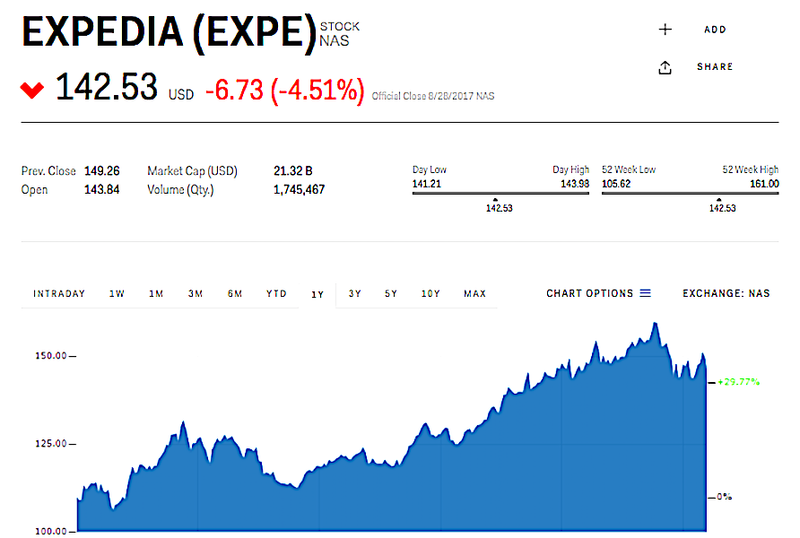The image size is (800, 538).
Task: Select the 6M time range
Action: pyautogui.click(x=235, y=294)
